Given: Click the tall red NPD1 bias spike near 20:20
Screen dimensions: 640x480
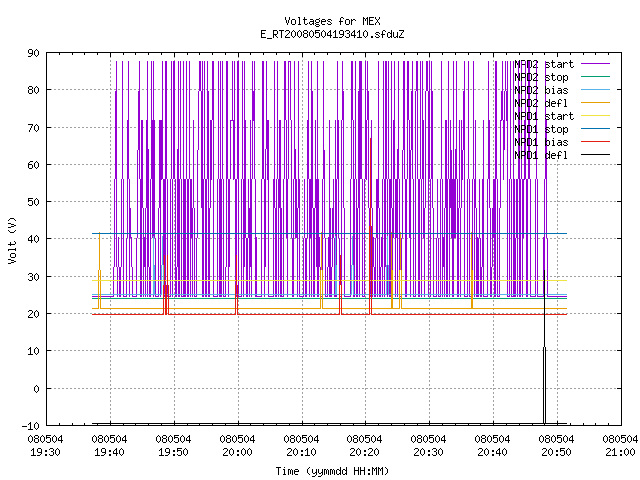Looking at the screenshot, I should [x=371, y=227].
